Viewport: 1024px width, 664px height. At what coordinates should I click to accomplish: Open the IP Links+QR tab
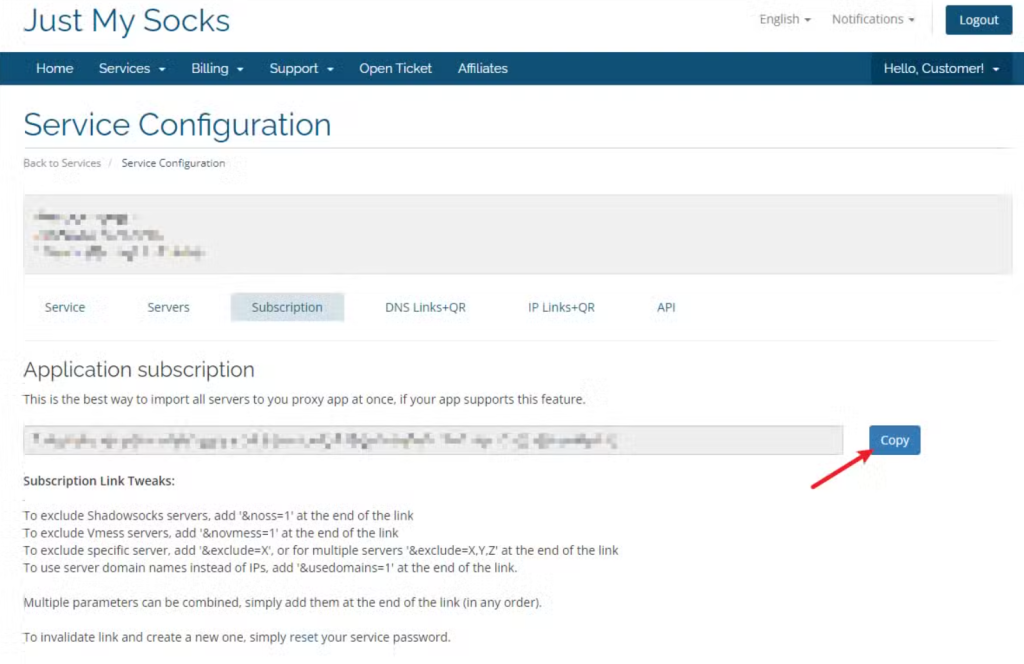click(561, 308)
